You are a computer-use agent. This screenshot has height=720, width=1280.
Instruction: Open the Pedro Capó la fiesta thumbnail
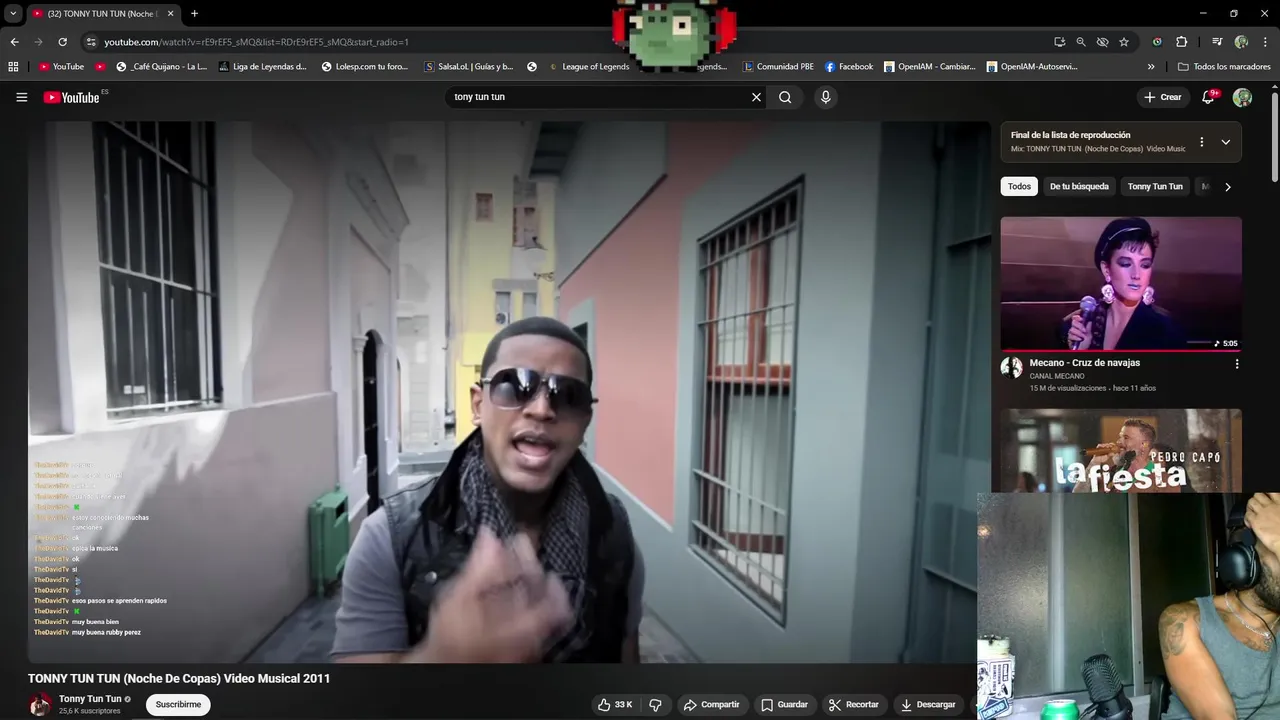1121,450
